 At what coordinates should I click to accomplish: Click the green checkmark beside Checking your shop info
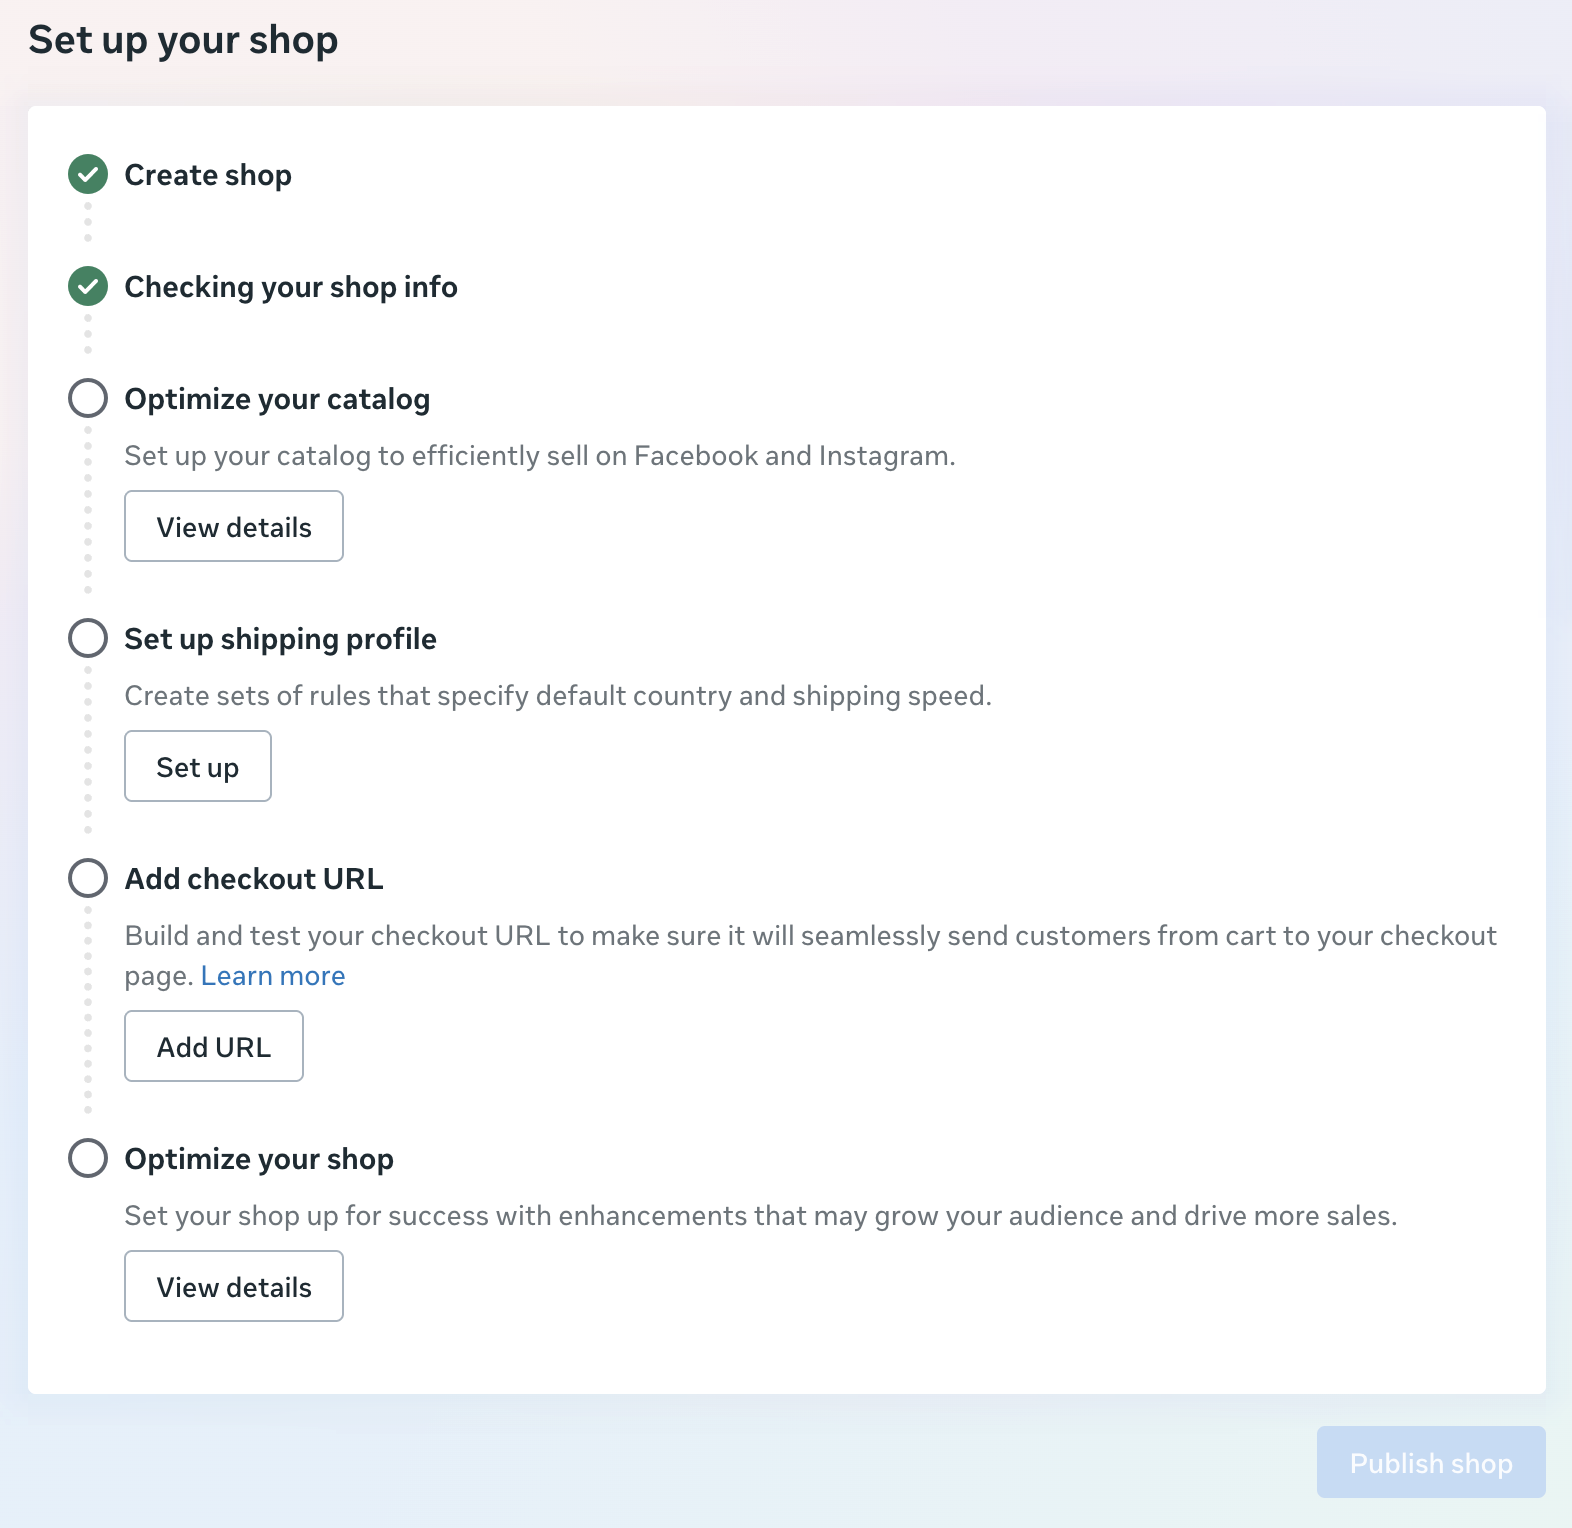88,286
